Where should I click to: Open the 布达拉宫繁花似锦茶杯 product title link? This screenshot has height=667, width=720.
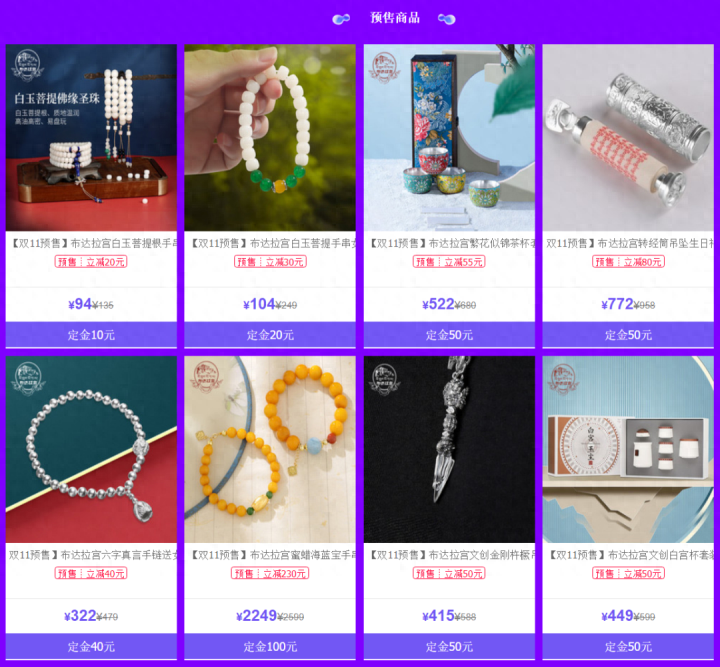[449, 243]
